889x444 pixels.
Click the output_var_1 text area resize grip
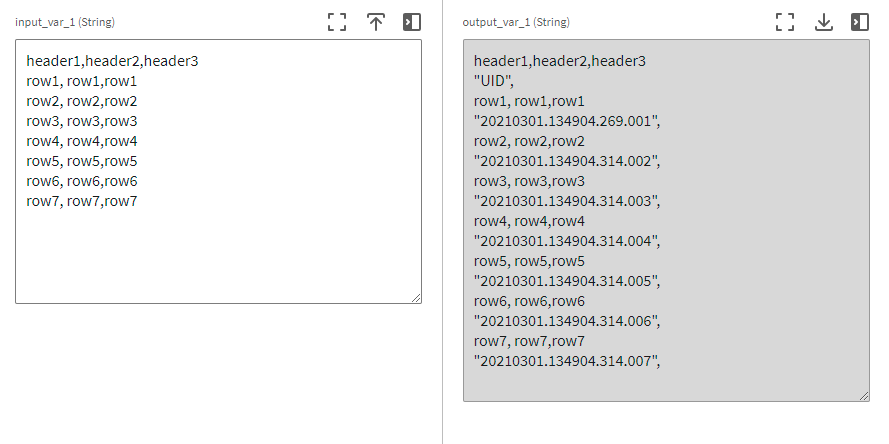coord(864,396)
